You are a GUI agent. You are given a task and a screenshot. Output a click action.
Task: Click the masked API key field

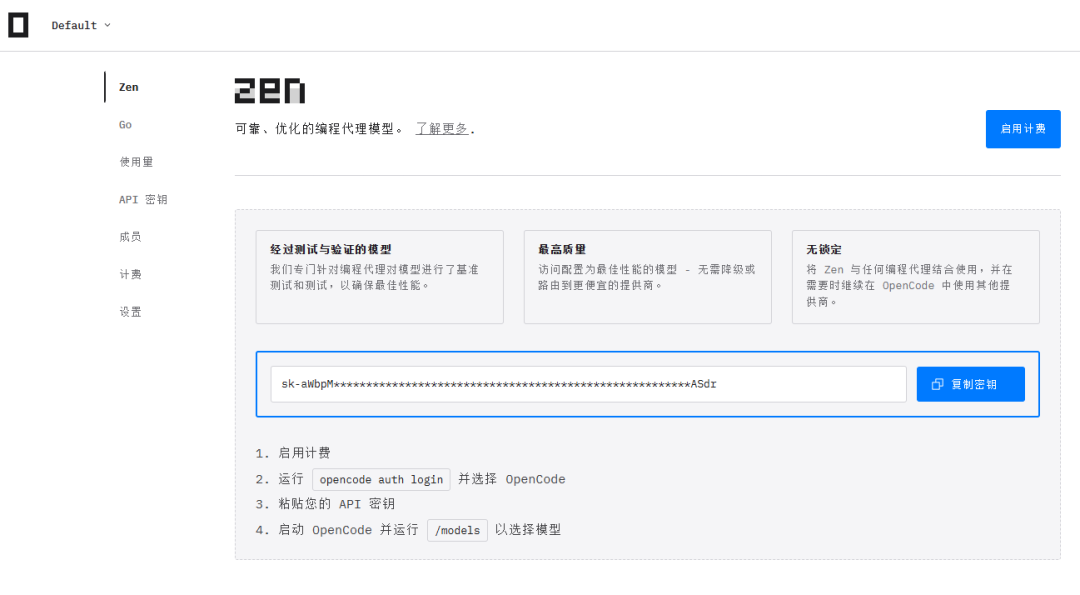coord(588,384)
